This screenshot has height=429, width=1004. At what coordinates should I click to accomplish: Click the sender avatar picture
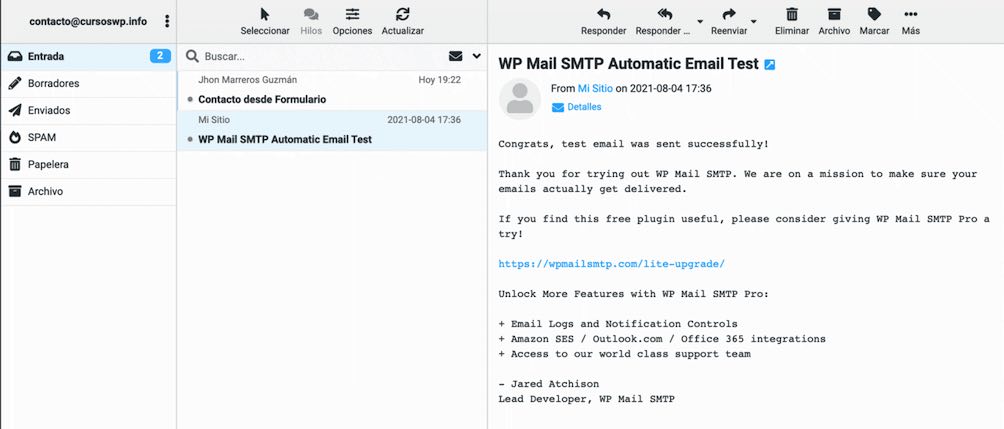click(x=519, y=99)
